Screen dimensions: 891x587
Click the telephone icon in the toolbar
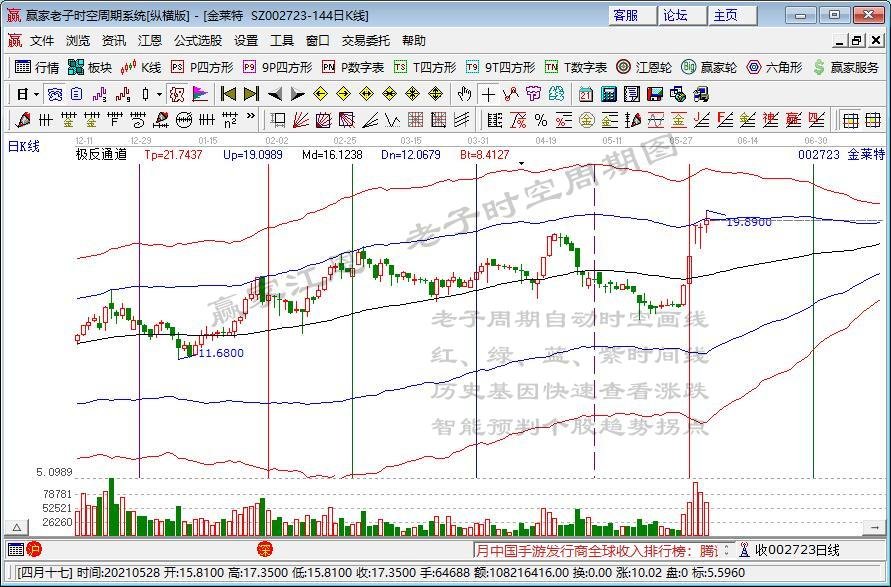(55, 94)
